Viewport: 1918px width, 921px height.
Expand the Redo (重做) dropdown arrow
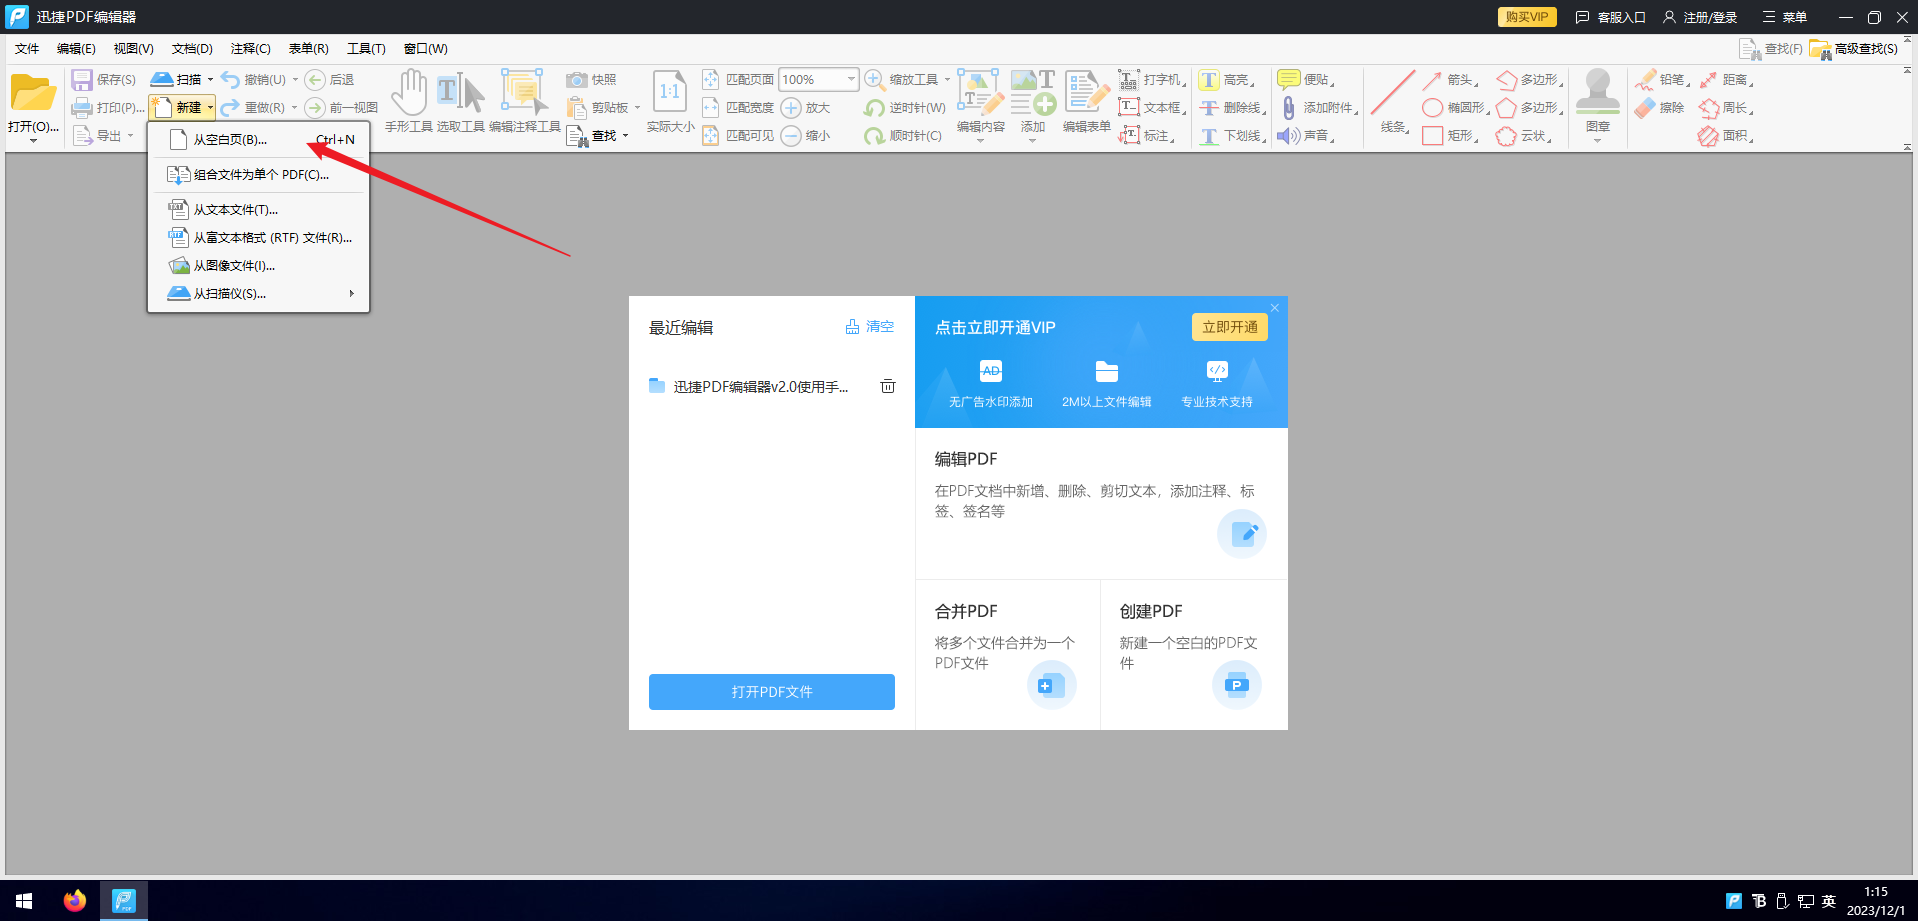(294, 108)
